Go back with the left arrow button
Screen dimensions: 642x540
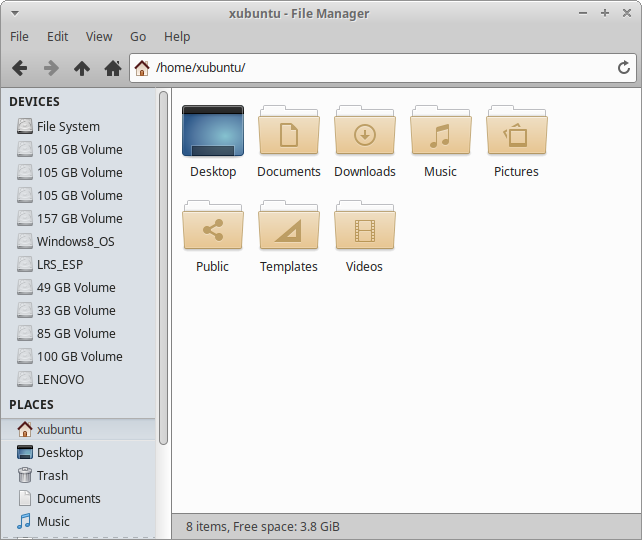coord(19,68)
